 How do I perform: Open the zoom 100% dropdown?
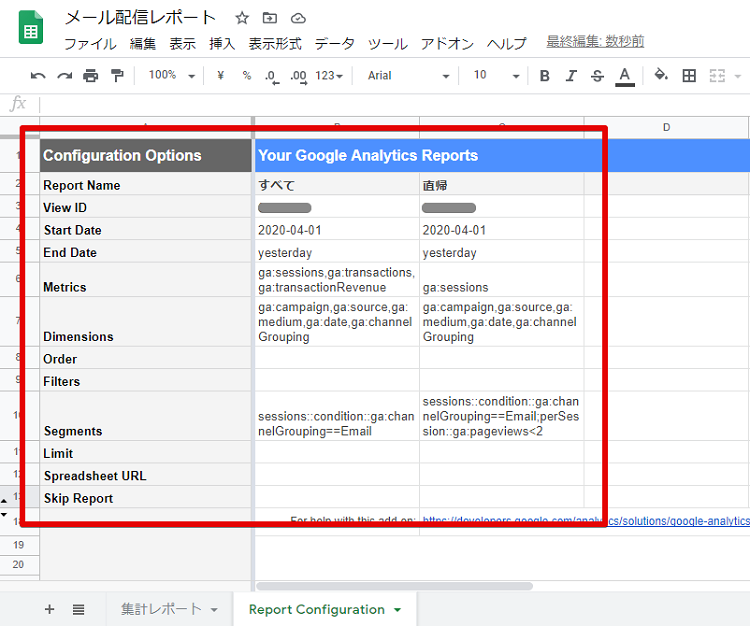pos(172,75)
